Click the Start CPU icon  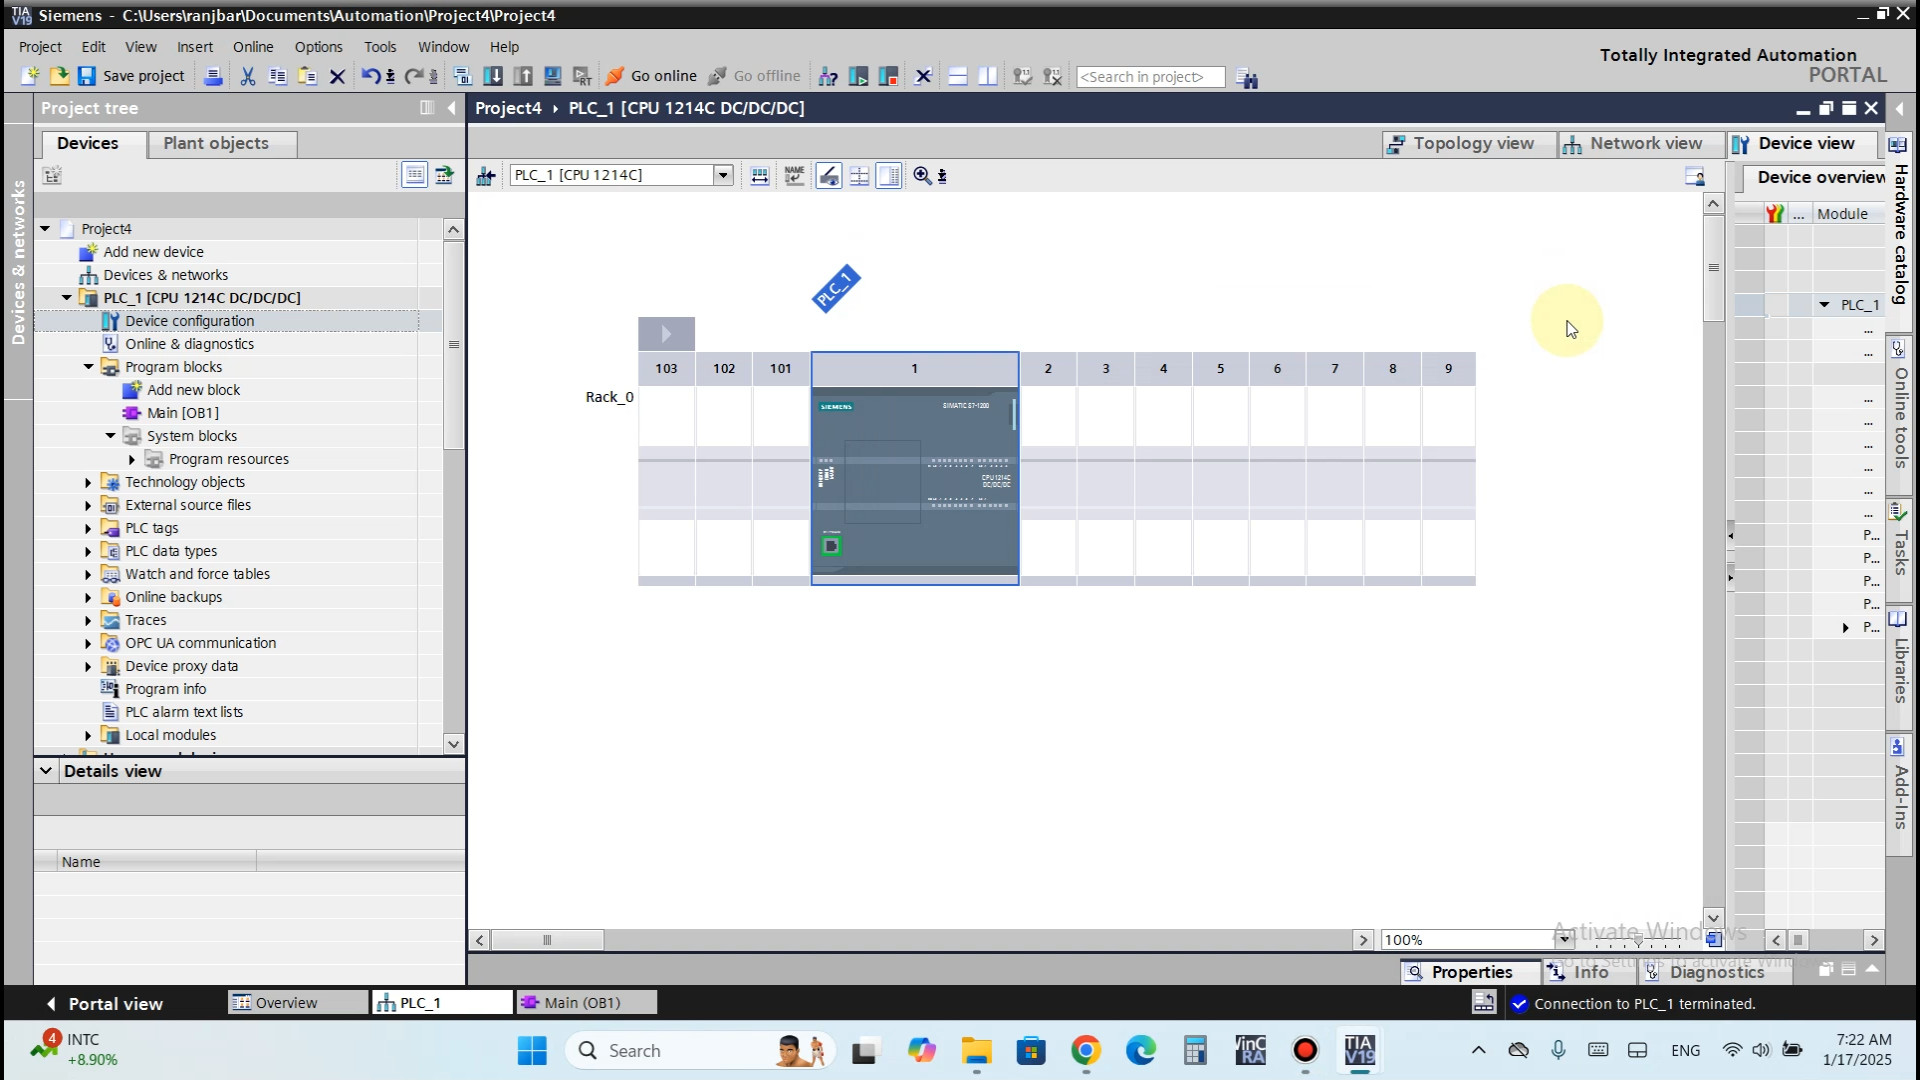coord(858,76)
